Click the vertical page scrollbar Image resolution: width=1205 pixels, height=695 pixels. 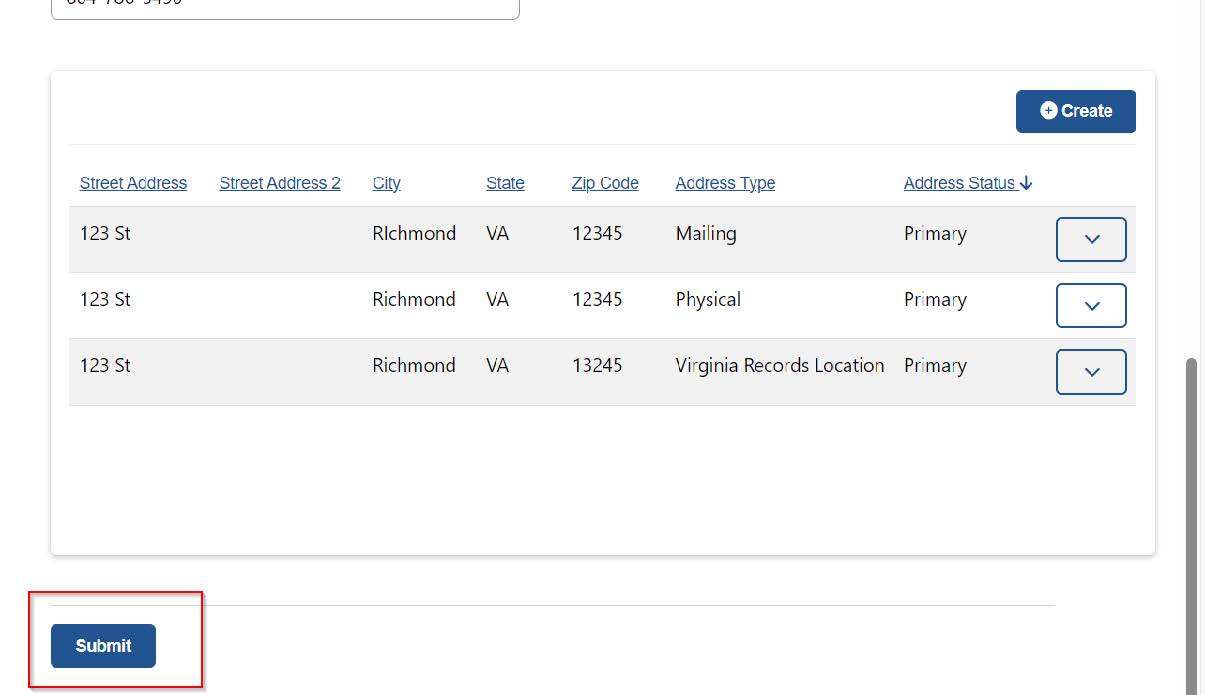click(x=1191, y=520)
